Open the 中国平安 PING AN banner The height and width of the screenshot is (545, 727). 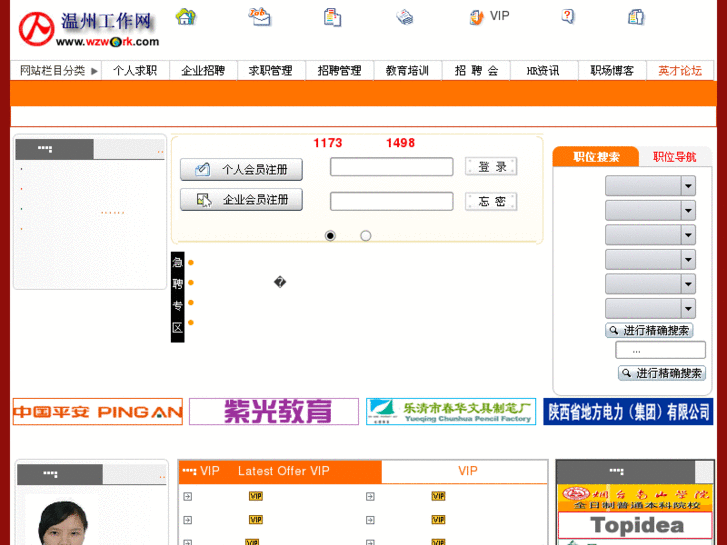click(98, 411)
